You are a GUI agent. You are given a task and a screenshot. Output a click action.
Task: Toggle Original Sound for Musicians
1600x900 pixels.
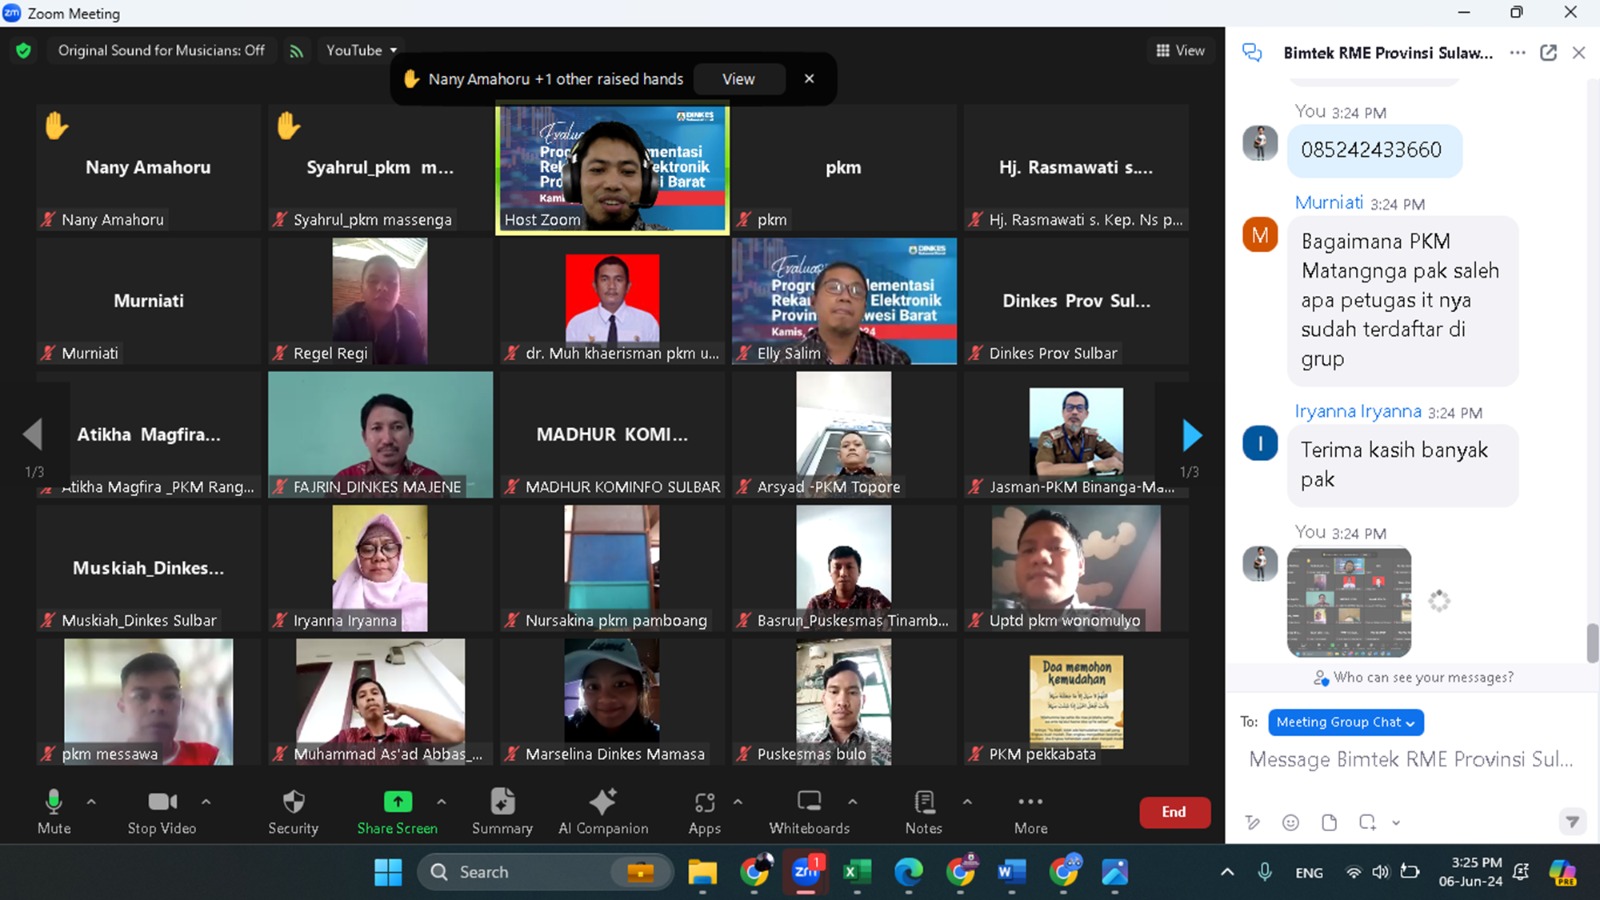tap(161, 50)
